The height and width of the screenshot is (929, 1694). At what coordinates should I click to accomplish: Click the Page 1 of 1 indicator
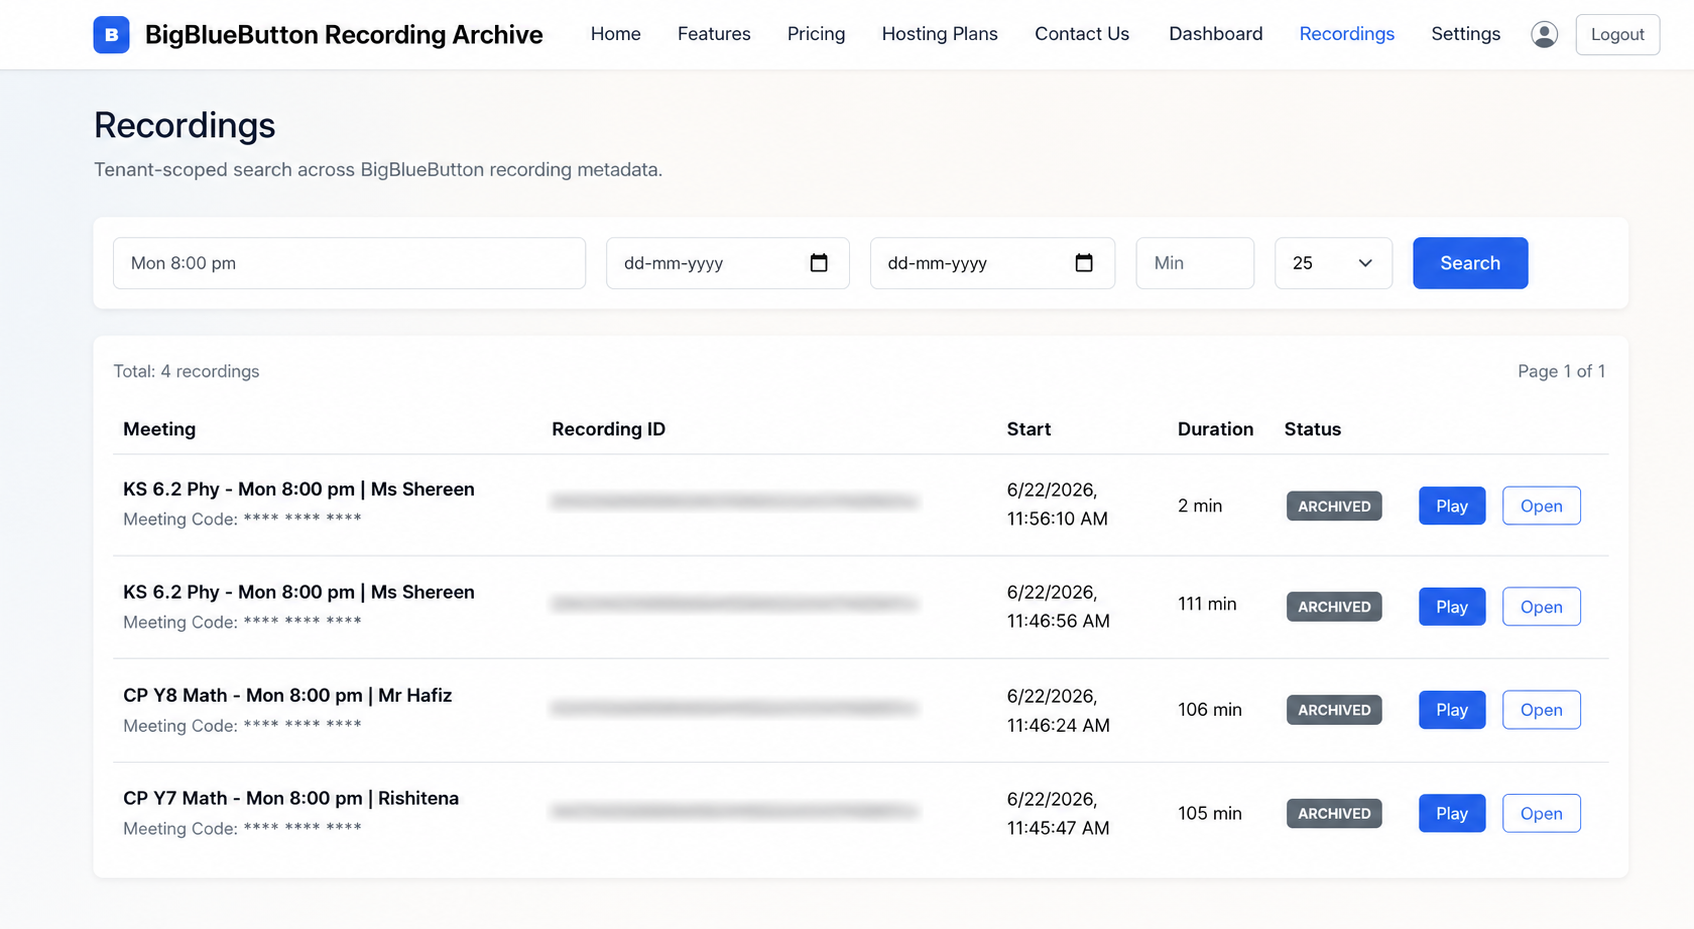(x=1561, y=371)
